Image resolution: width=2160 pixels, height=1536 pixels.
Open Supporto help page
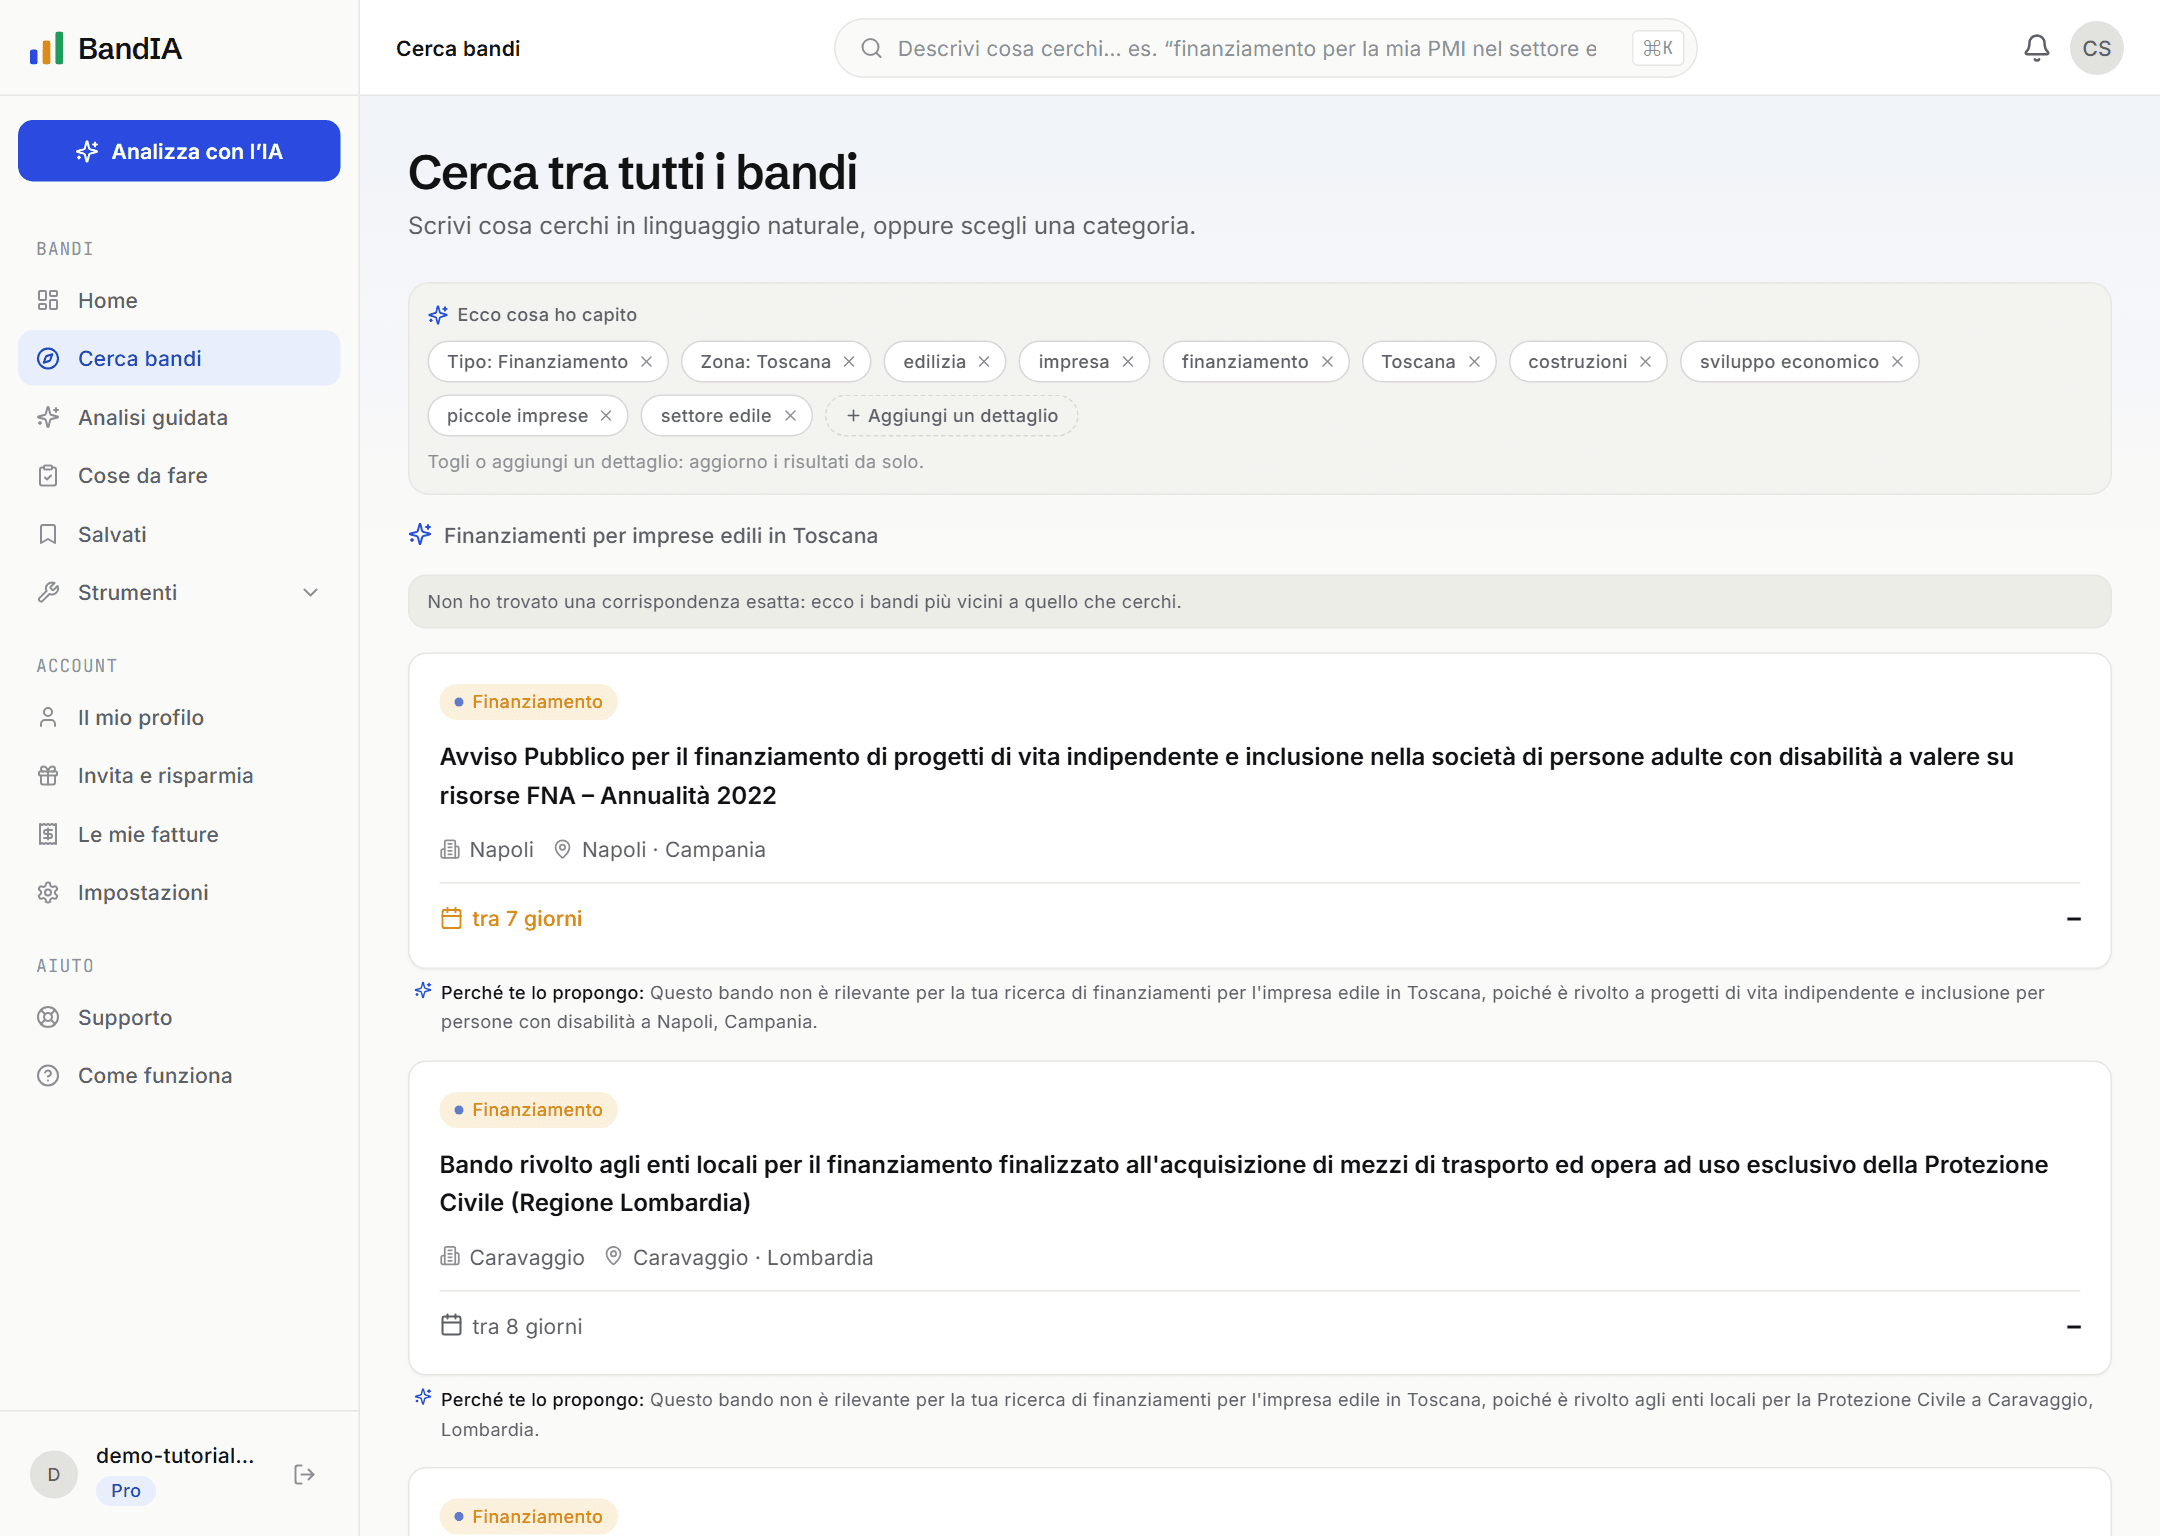pyautogui.click(x=179, y=1017)
